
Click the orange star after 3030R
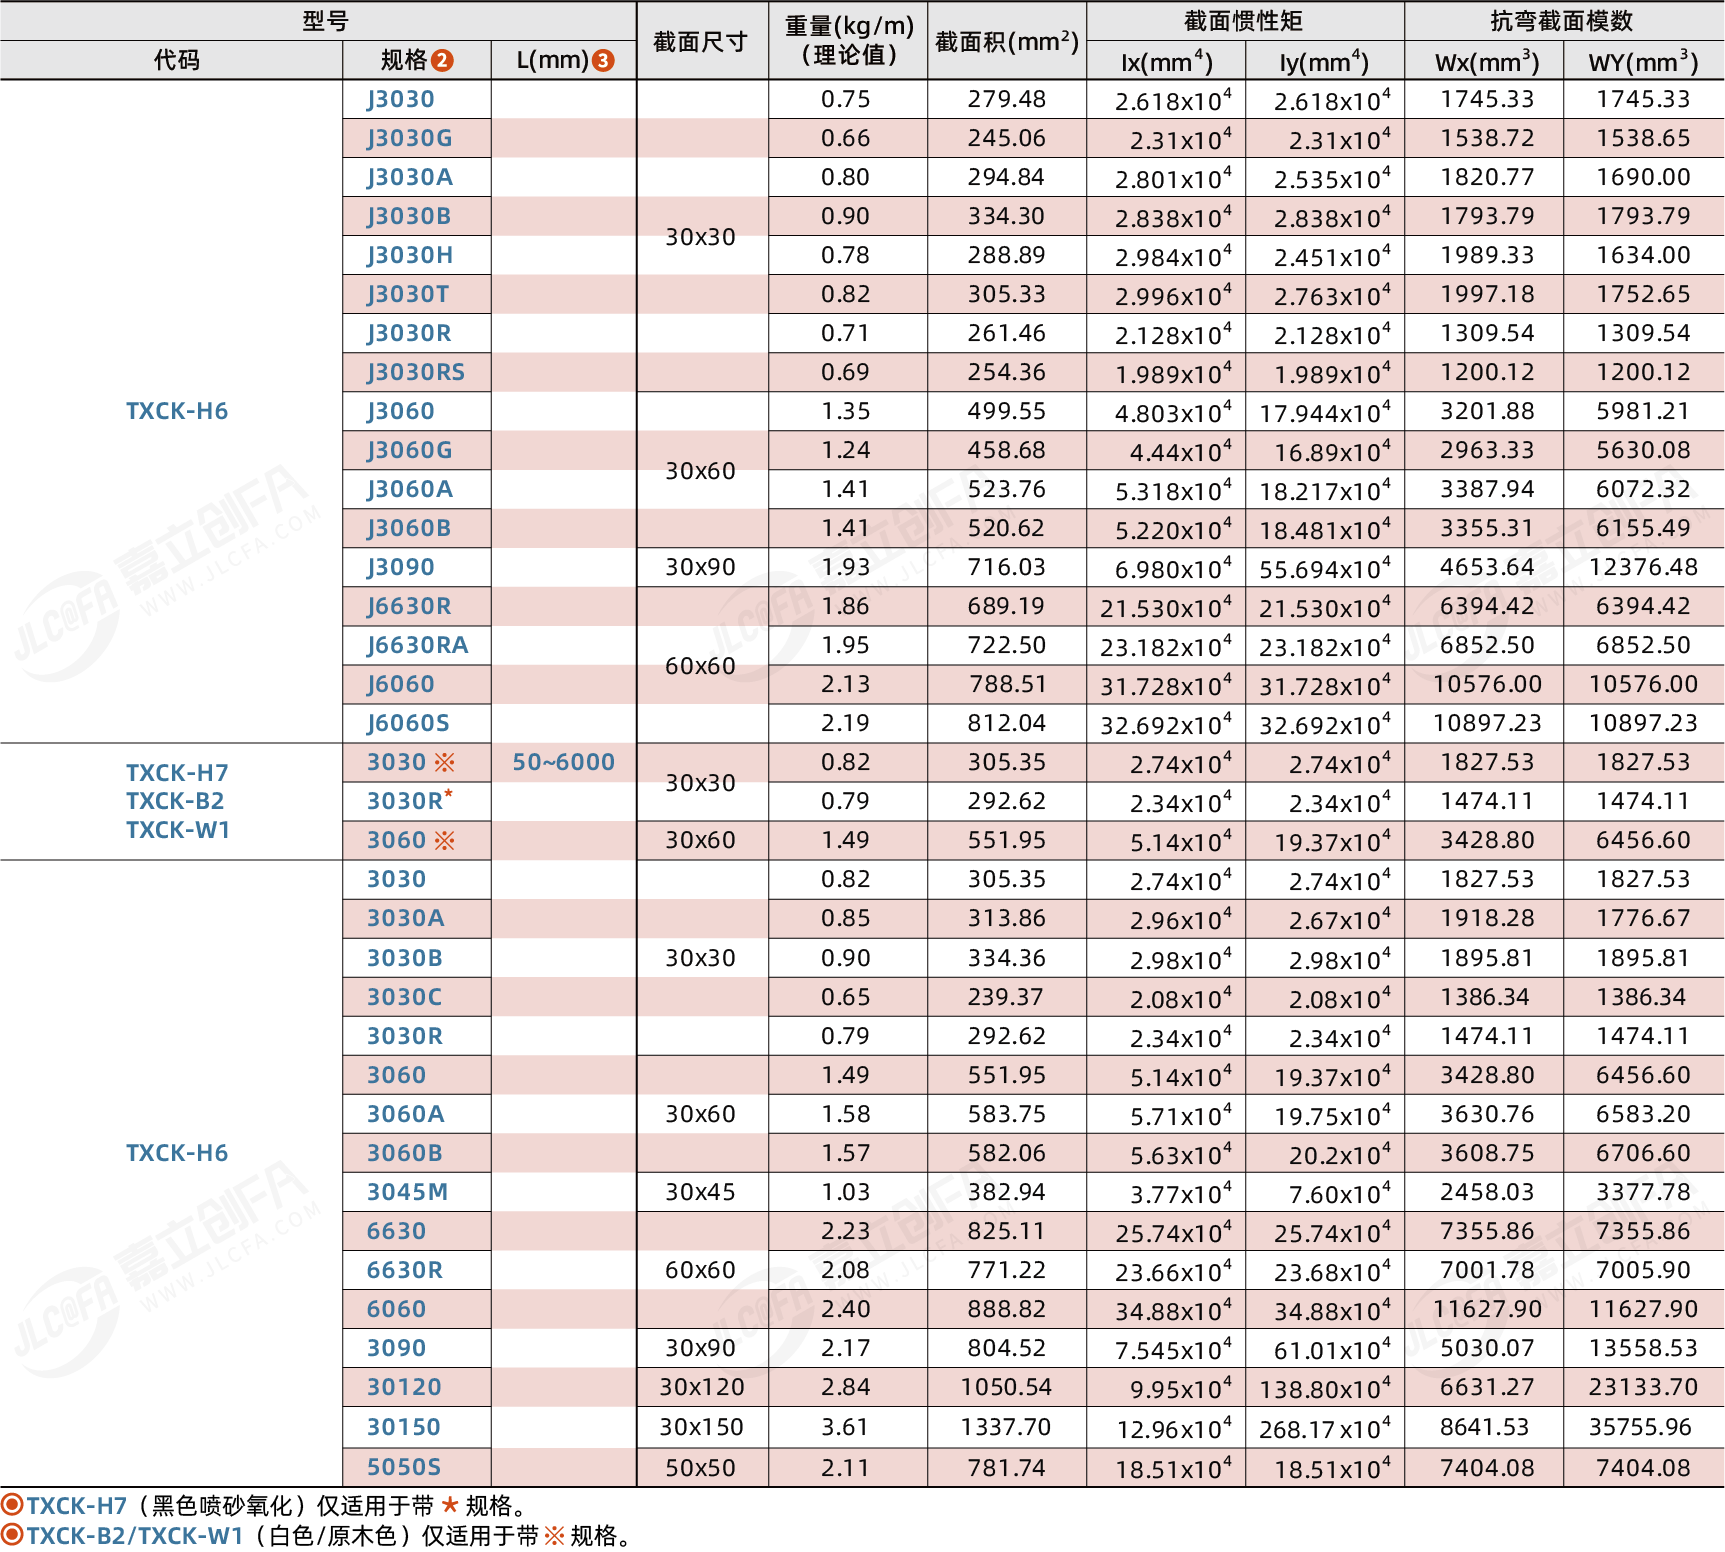[449, 794]
